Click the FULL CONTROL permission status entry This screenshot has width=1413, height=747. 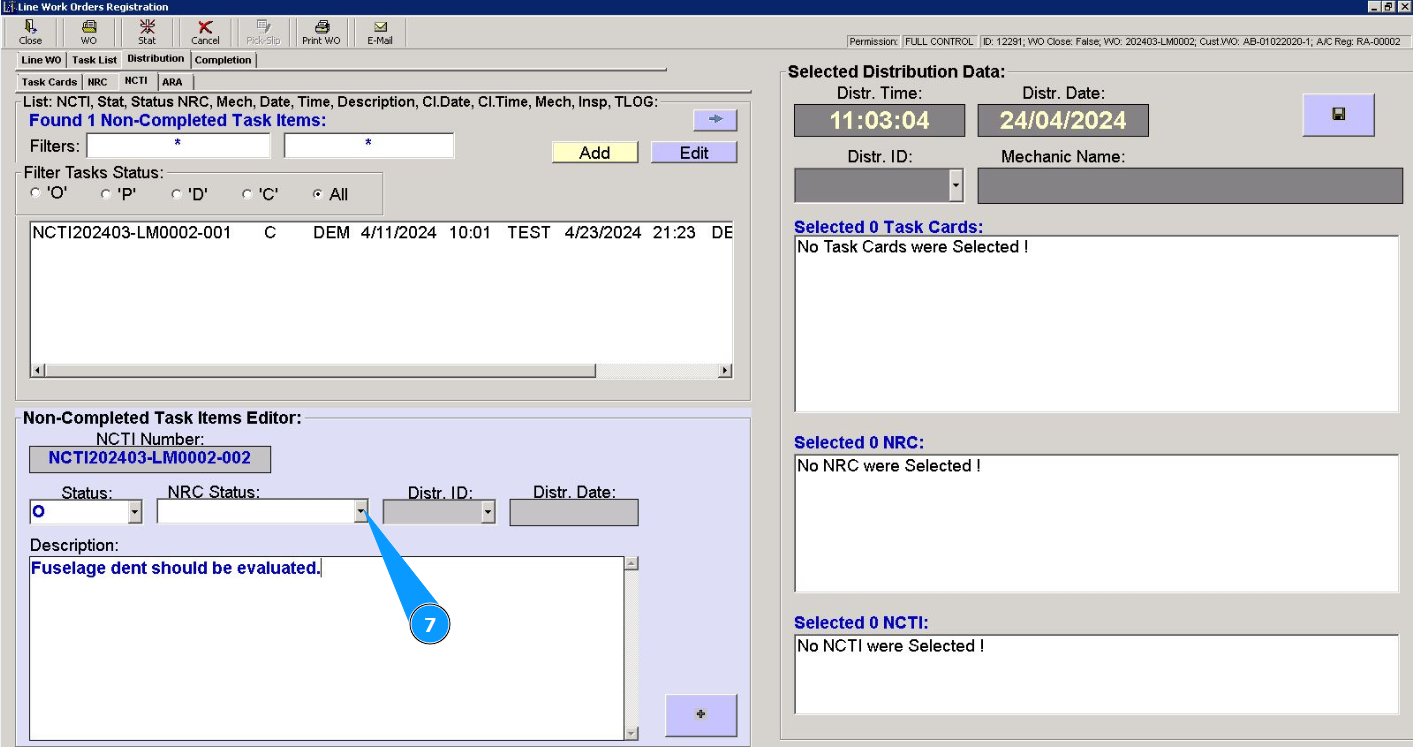[x=939, y=42]
